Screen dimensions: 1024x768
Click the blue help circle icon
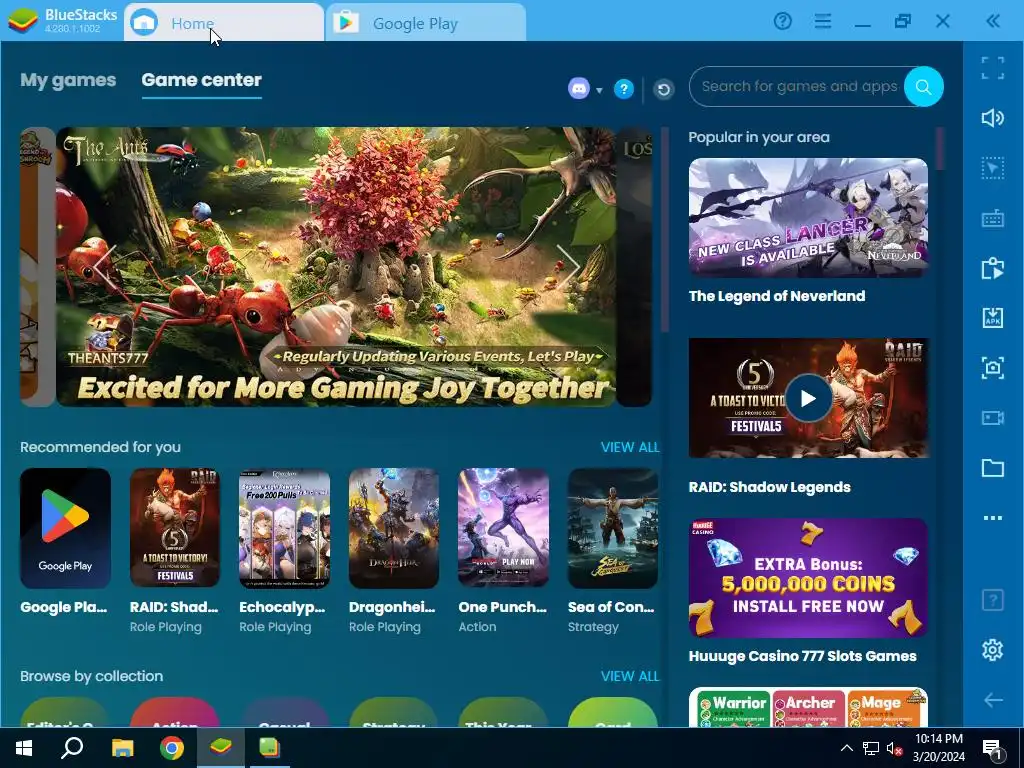tap(624, 89)
